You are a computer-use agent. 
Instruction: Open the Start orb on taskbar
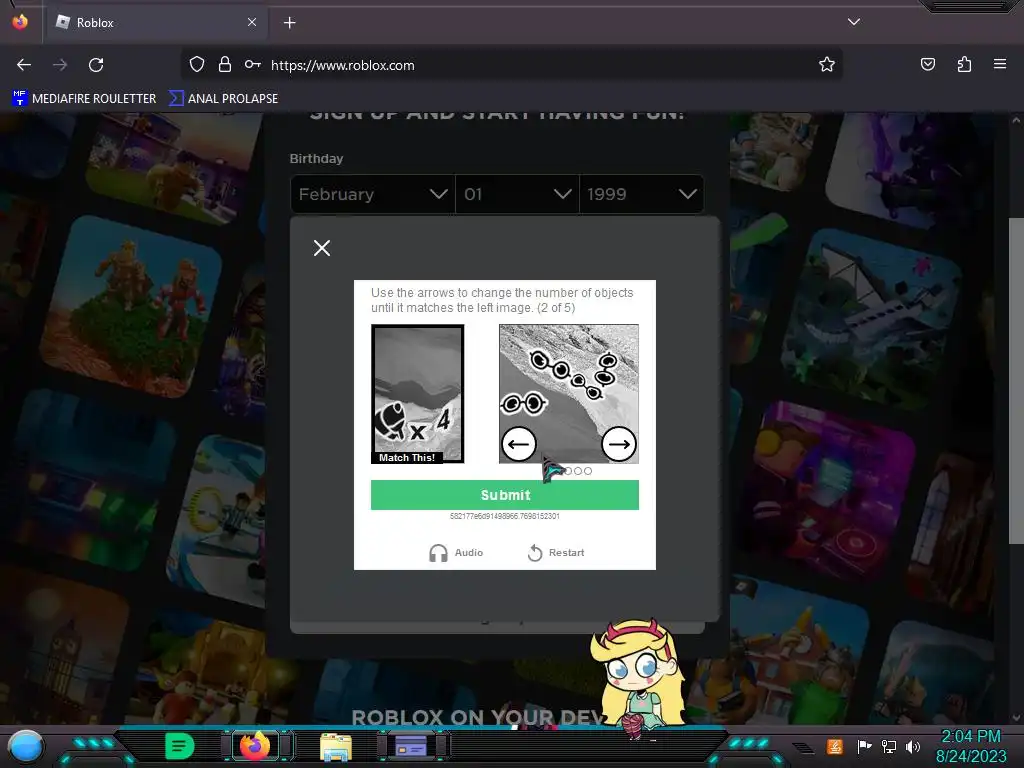click(x=26, y=748)
